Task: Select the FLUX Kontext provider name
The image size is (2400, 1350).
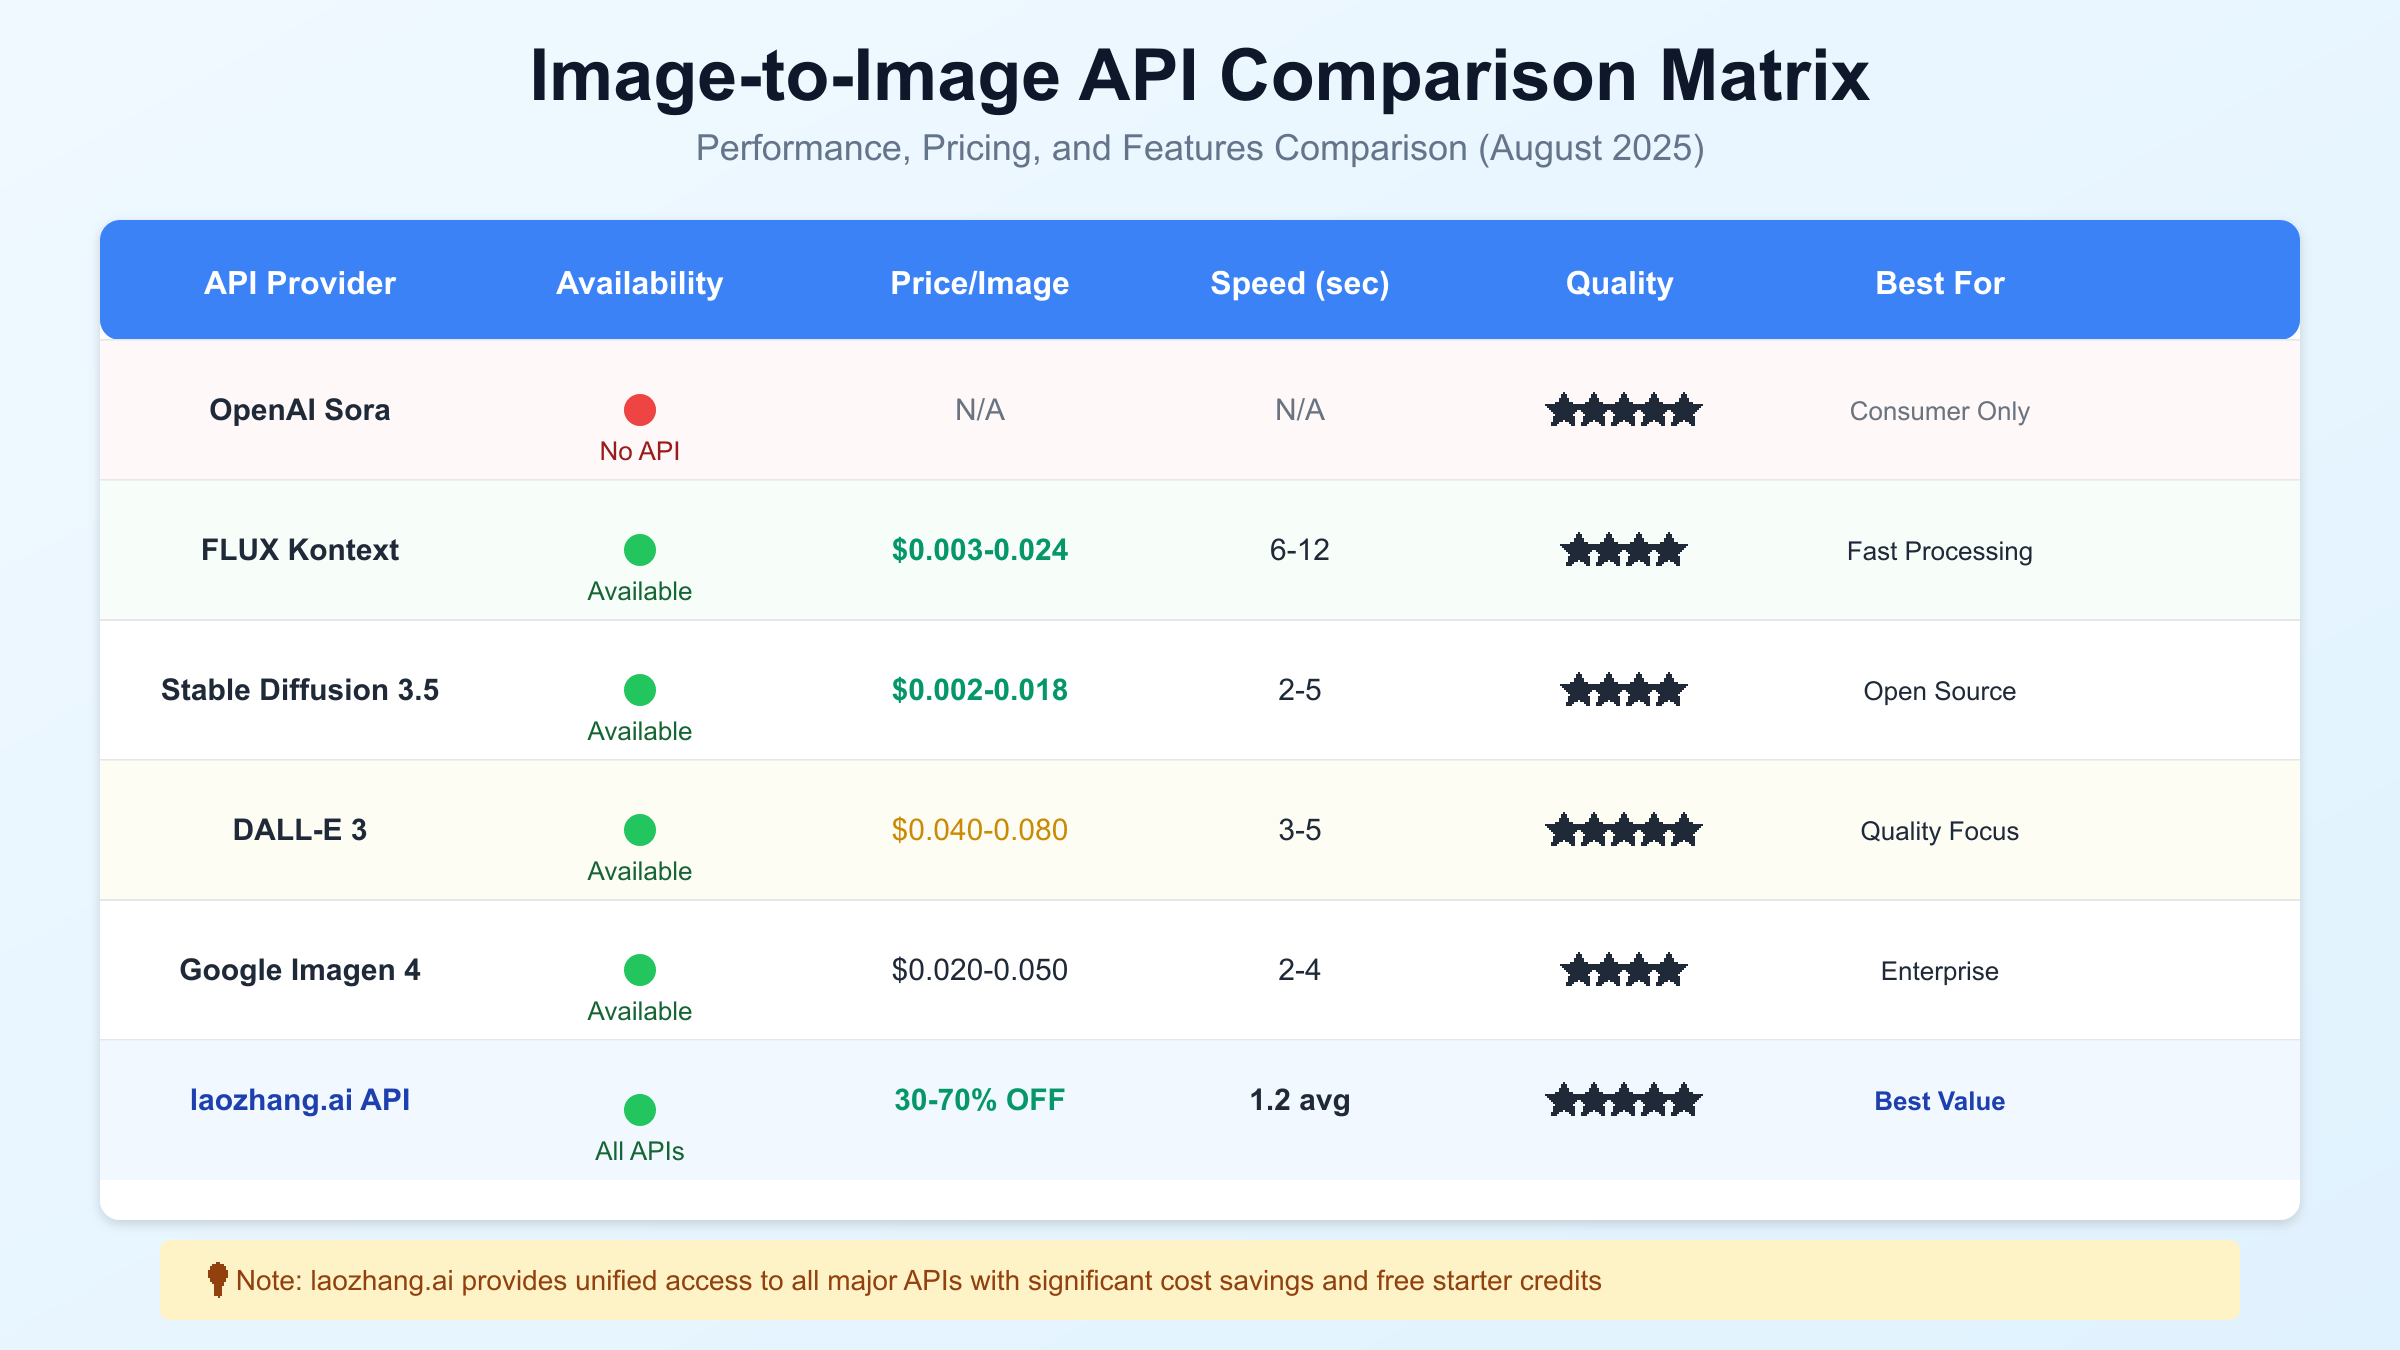Action: pos(300,550)
